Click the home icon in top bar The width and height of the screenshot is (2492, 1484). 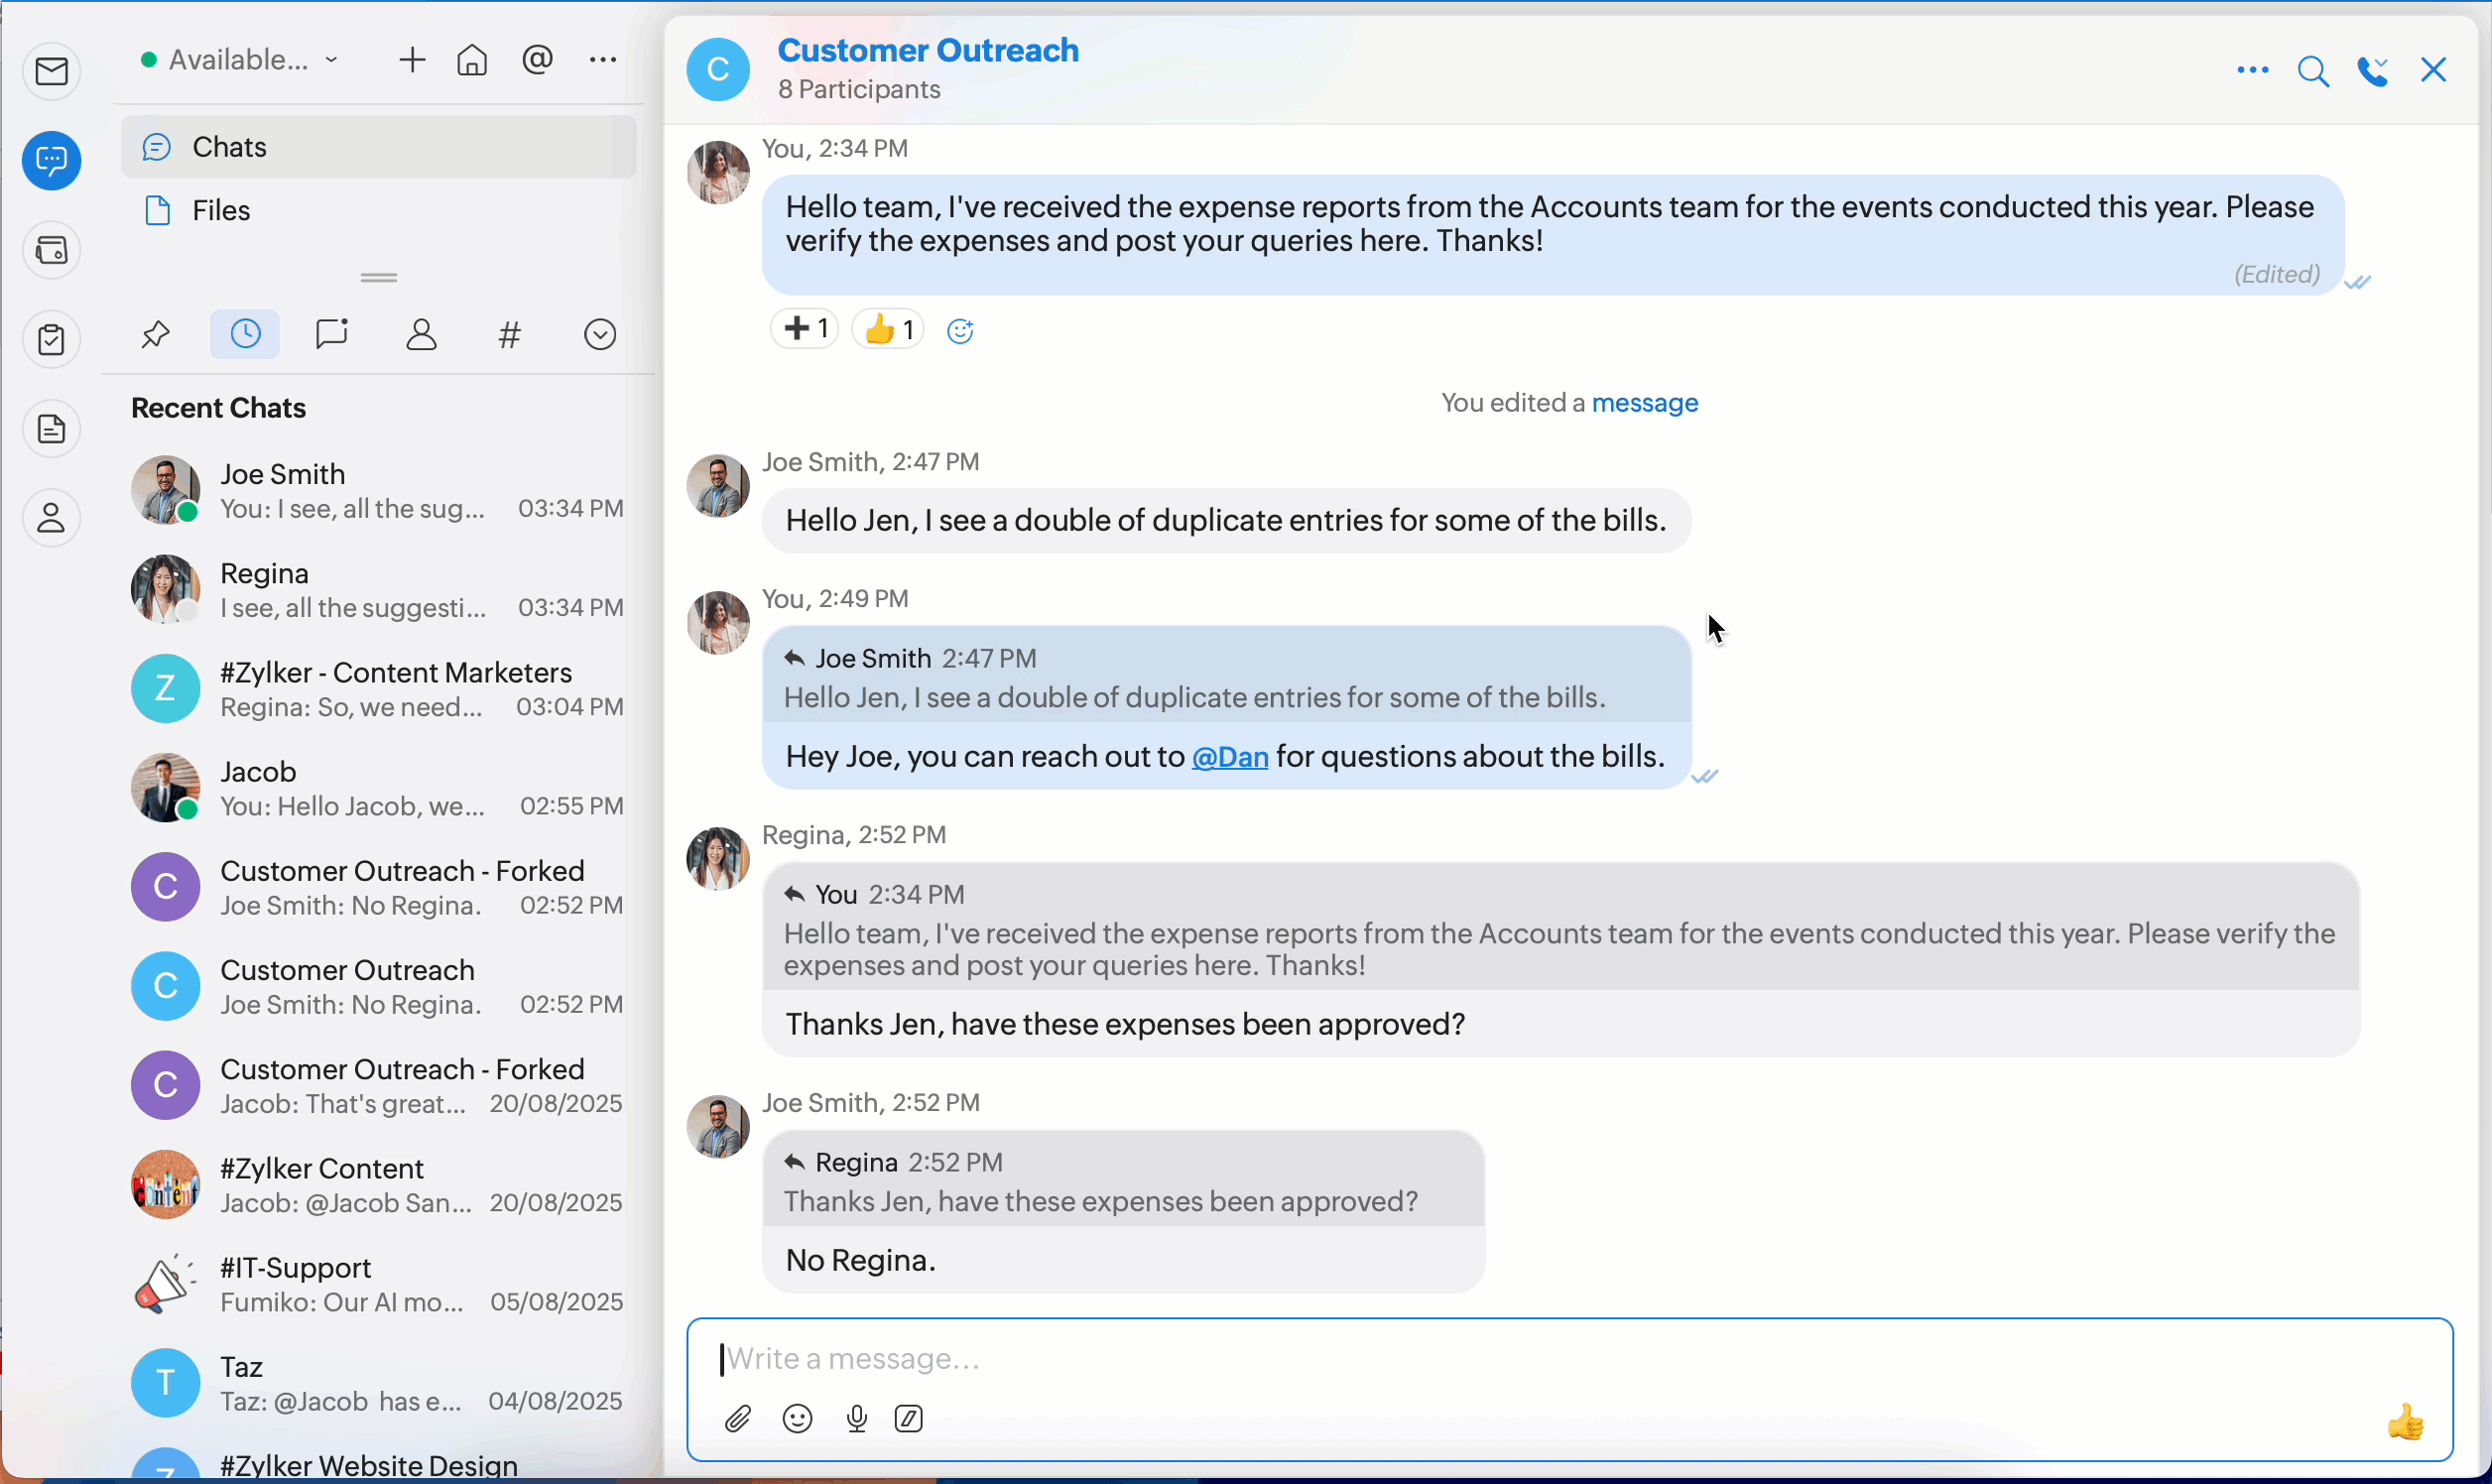[x=472, y=60]
